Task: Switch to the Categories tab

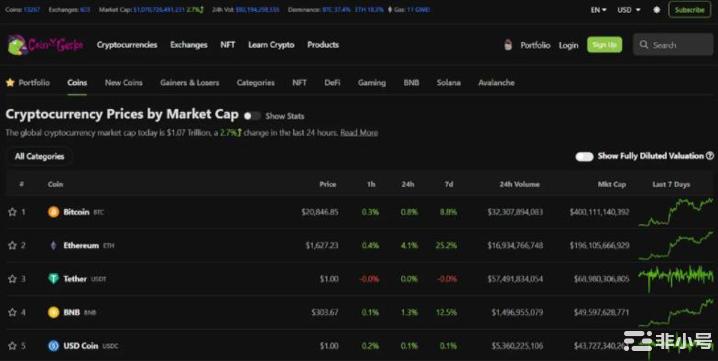Action: tap(256, 82)
